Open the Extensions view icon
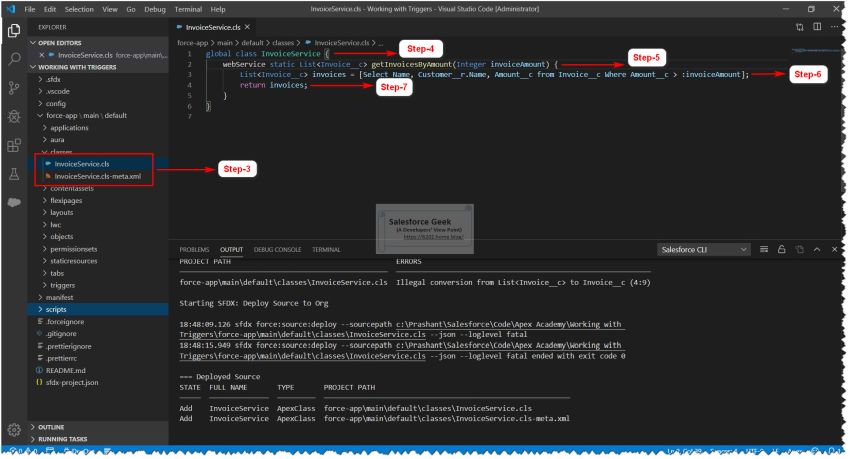Viewport: 850px width, 459px height. (x=14, y=145)
